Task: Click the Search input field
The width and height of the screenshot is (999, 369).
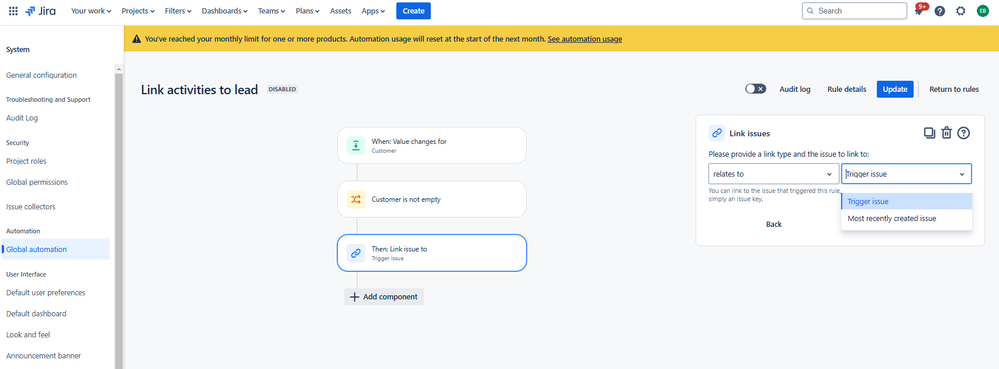Action: pyautogui.click(x=854, y=11)
